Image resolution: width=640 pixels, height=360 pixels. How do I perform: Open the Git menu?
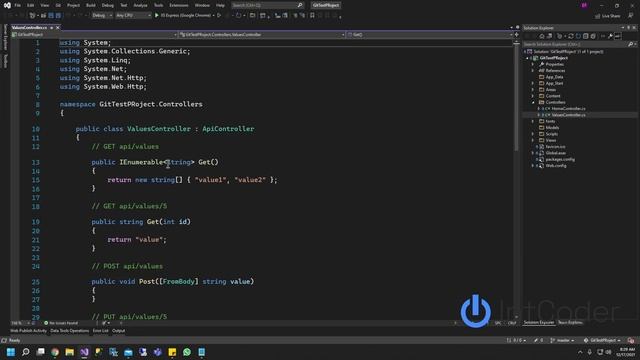click(x=58, y=5)
